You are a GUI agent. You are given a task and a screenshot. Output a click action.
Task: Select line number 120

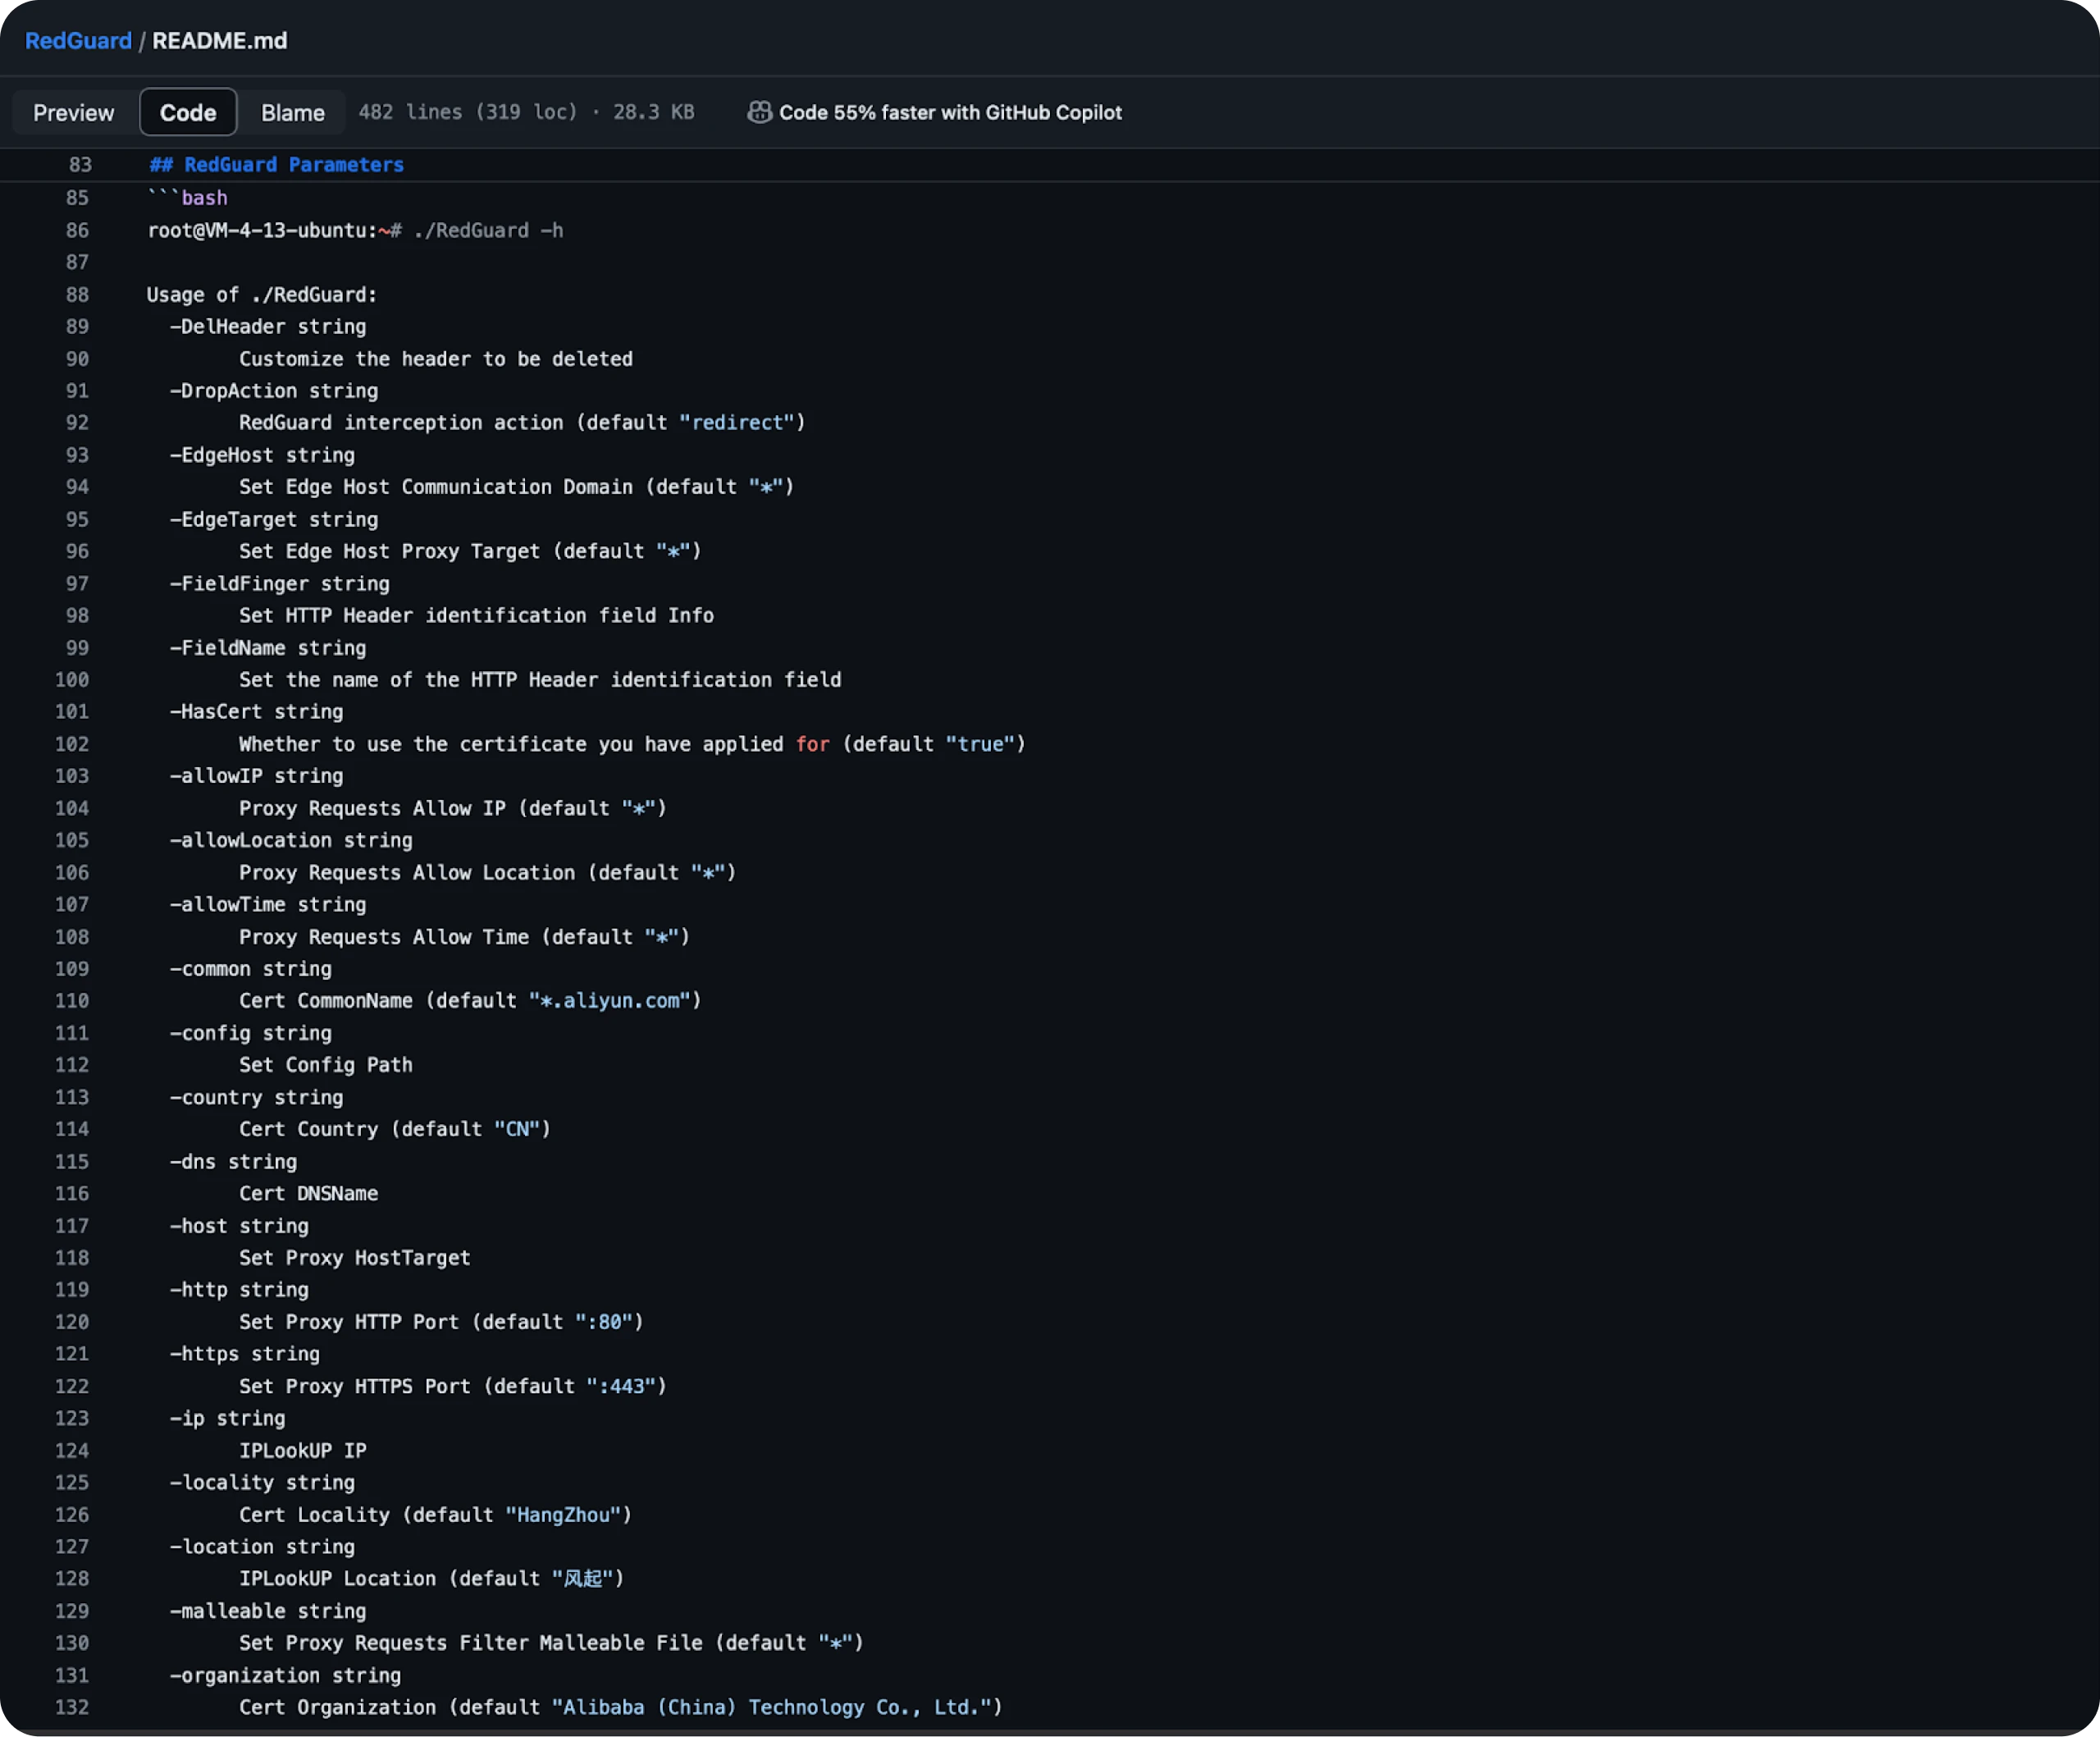[72, 1322]
